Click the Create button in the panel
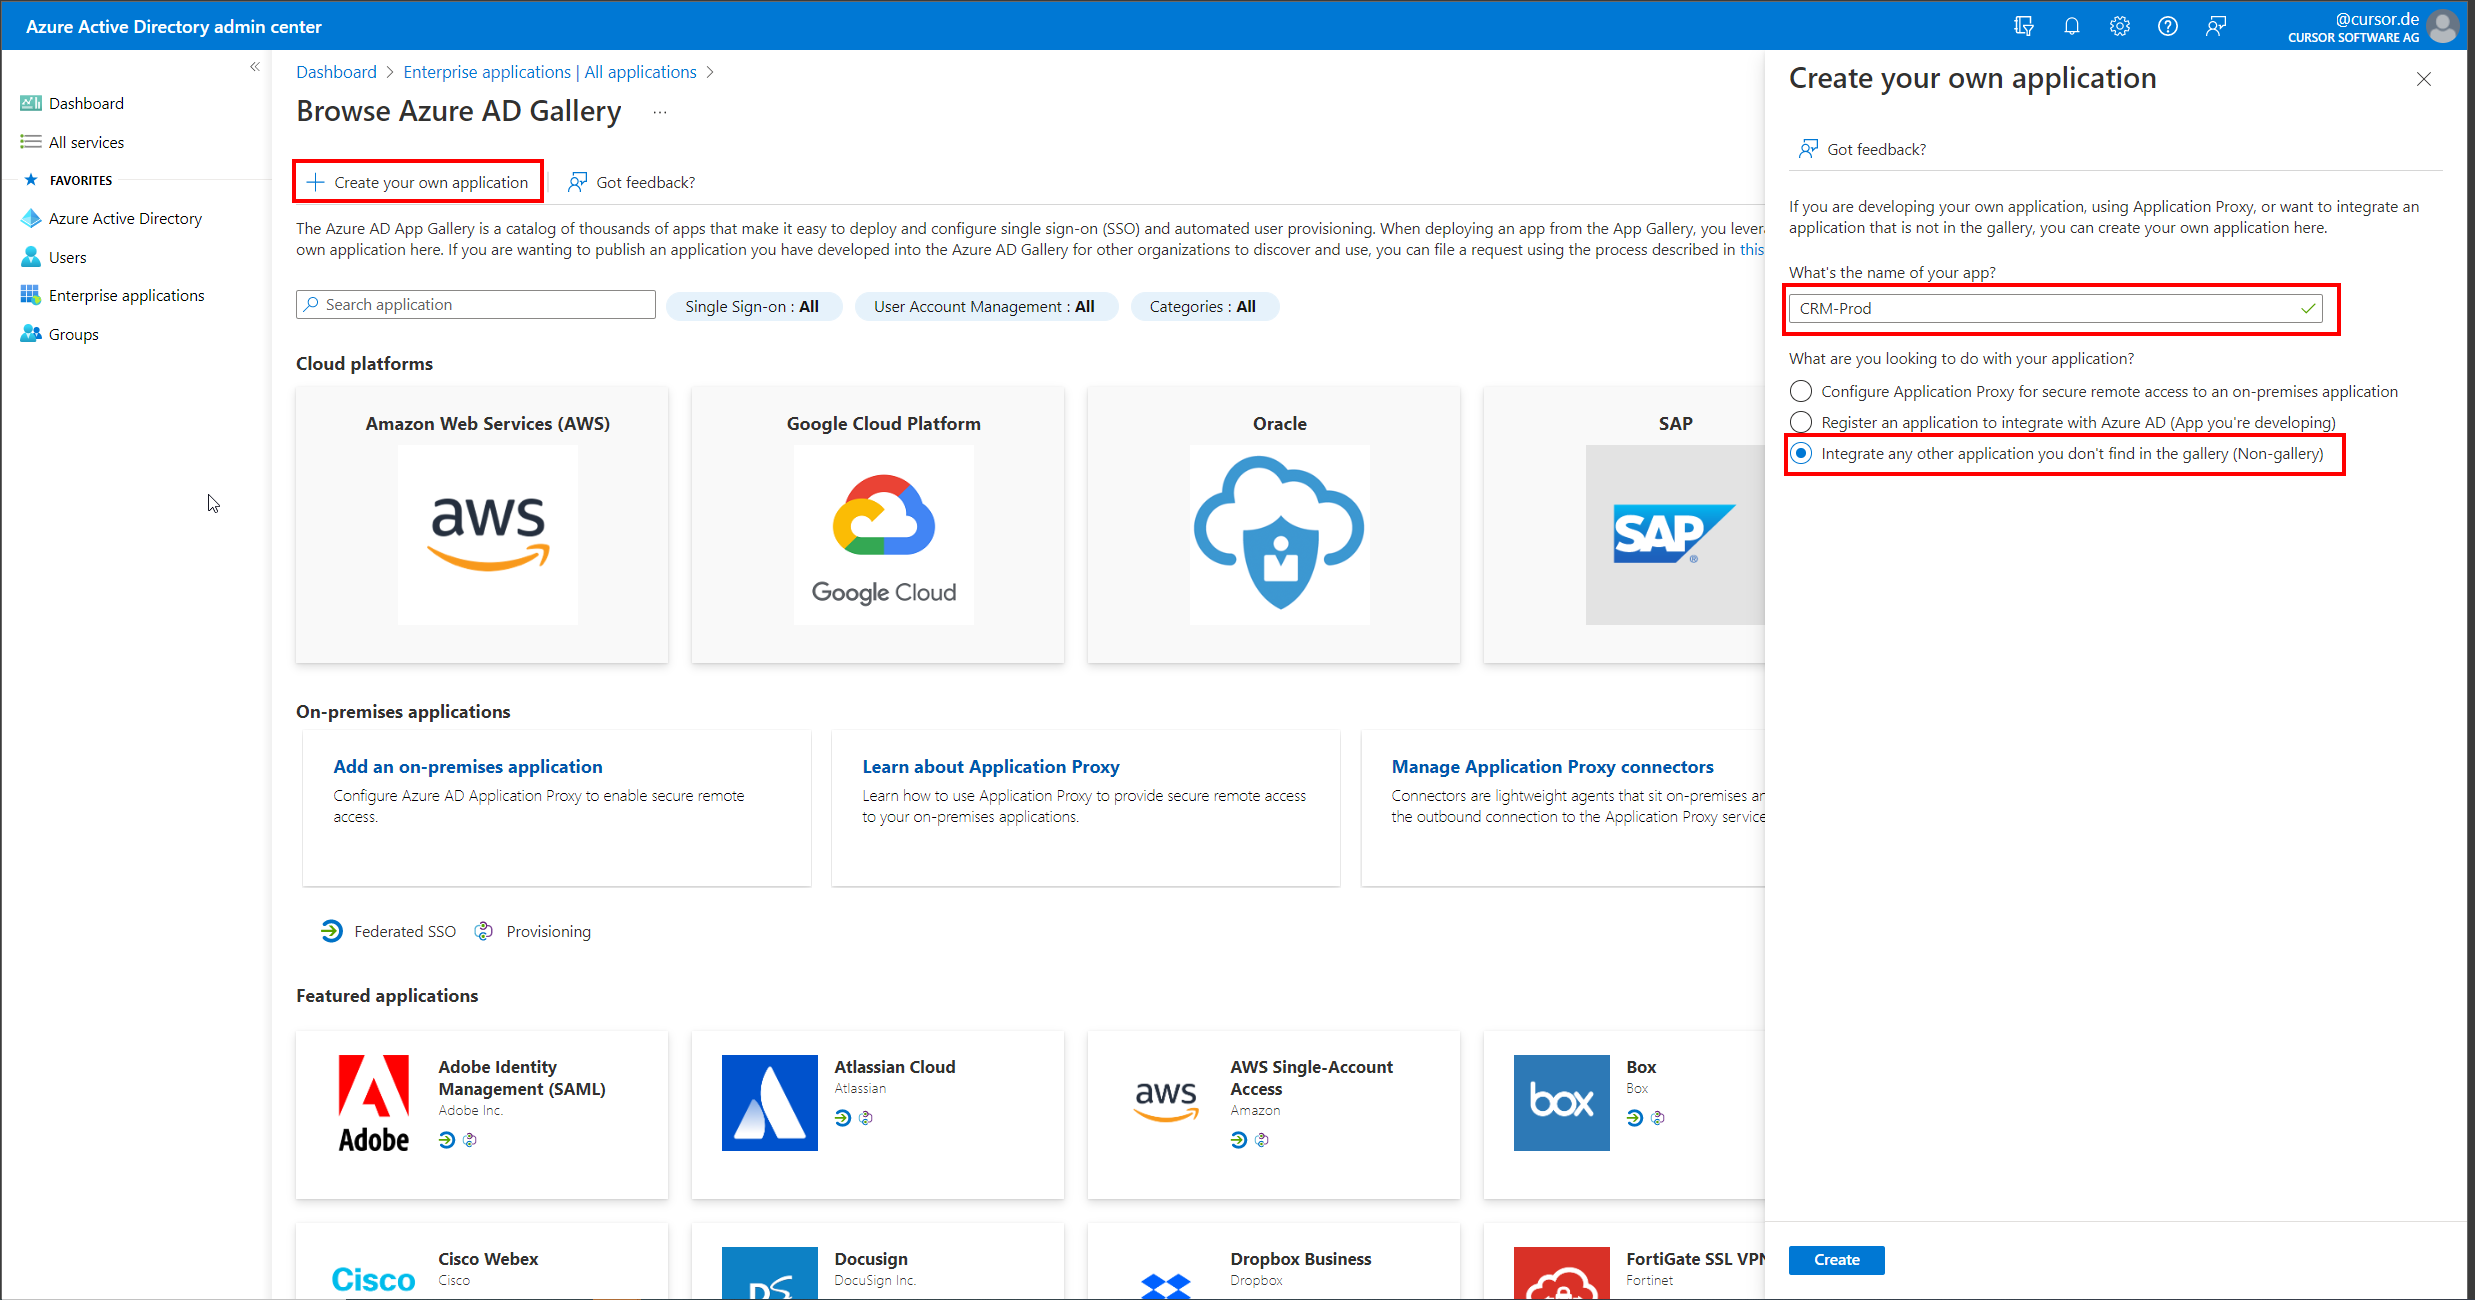 click(1836, 1260)
